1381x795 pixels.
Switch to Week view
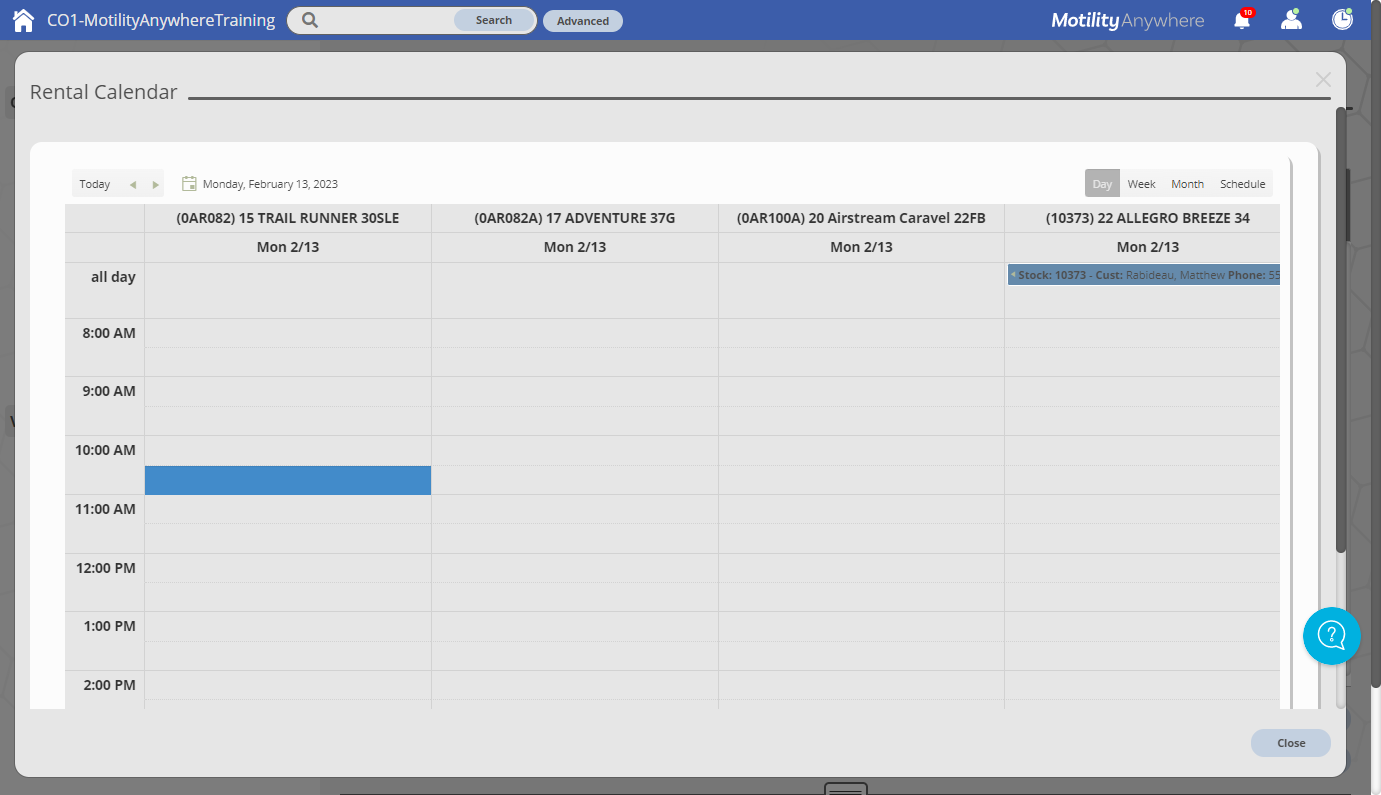1141,184
